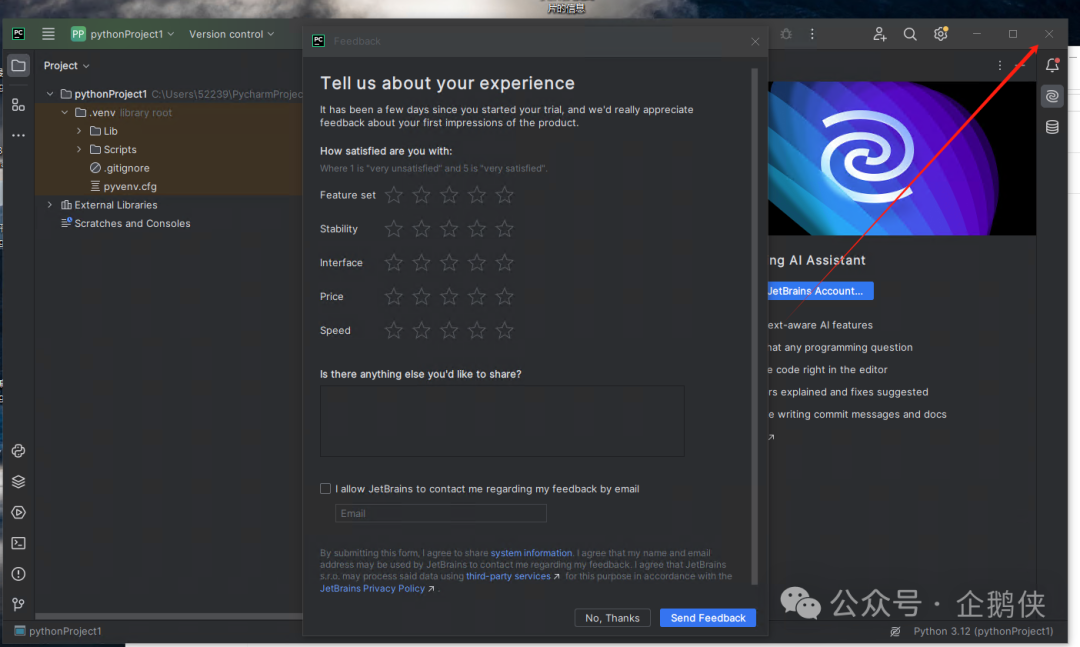
Task: Open the main hamburger menu
Action: click(48, 34)
